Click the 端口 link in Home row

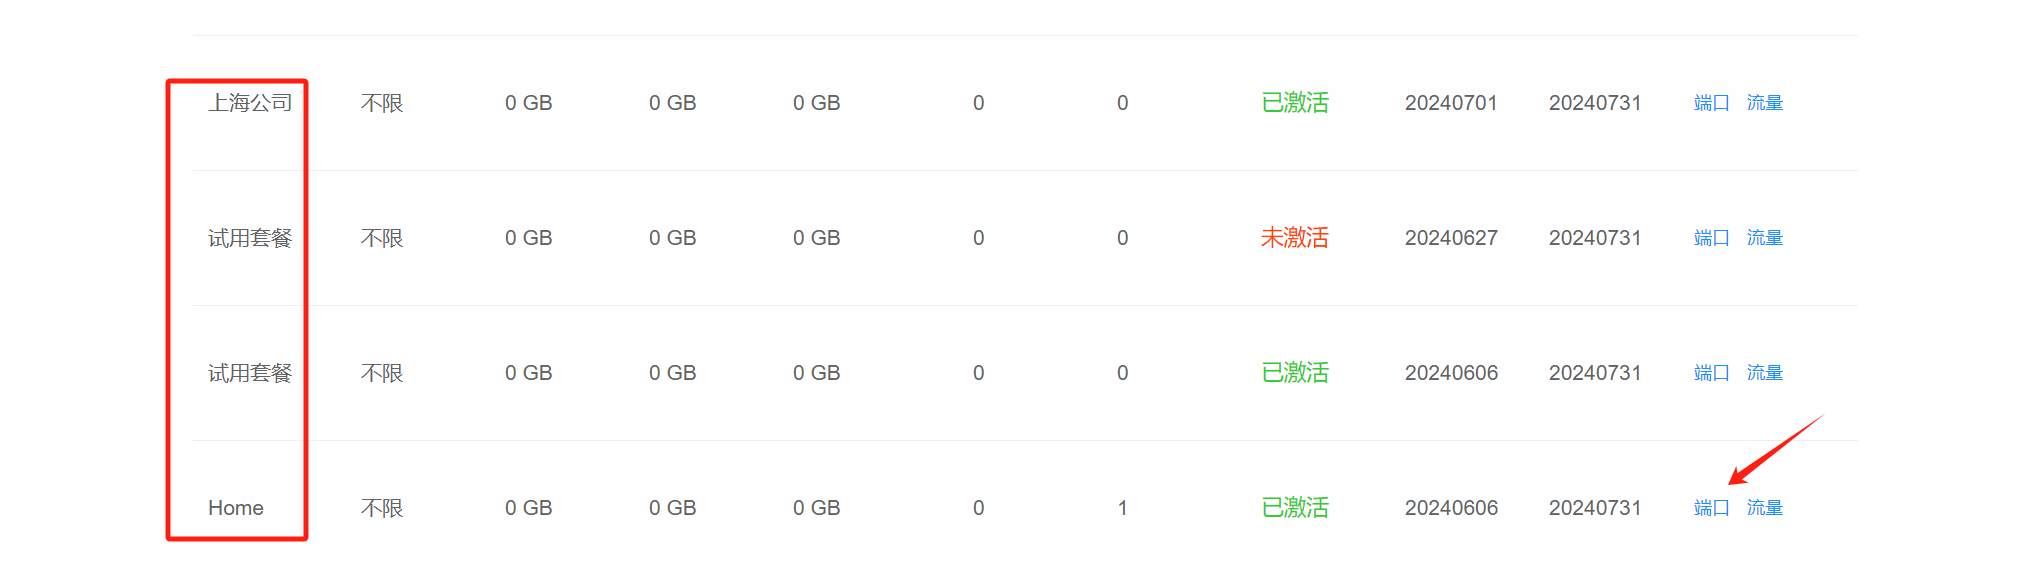pos(1711,508)
